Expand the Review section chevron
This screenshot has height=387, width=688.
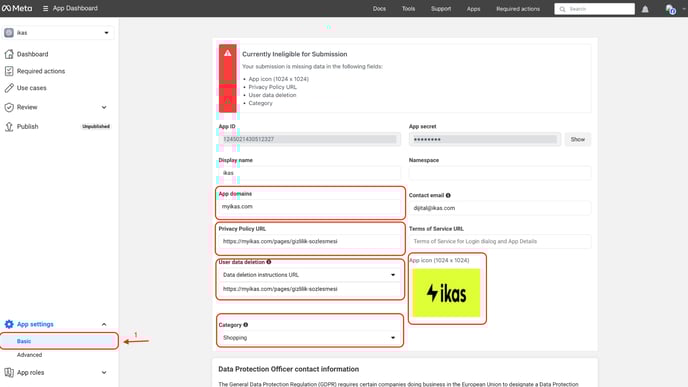(104, 107)
